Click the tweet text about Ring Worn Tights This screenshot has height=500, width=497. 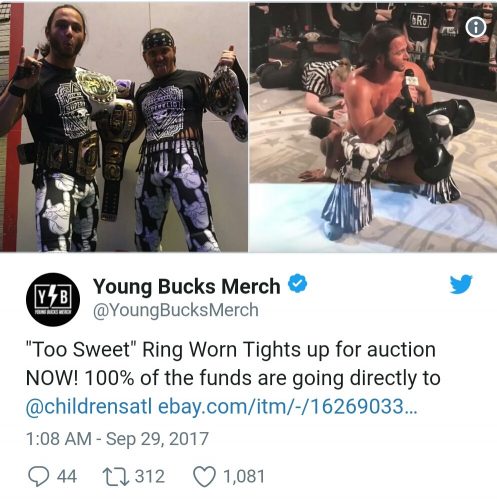(x=233, y=378)
